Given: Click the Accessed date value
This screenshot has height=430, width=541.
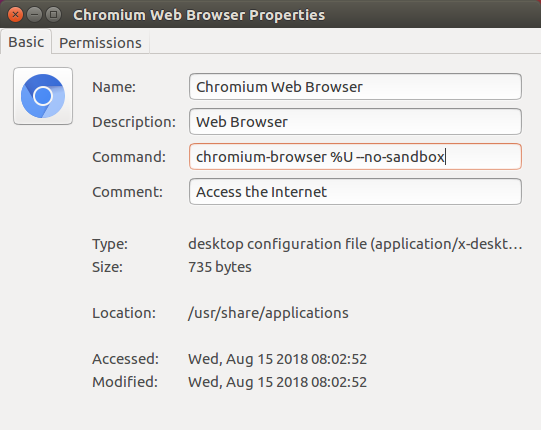Looking at the screenshot, I should tap(277, 359).
